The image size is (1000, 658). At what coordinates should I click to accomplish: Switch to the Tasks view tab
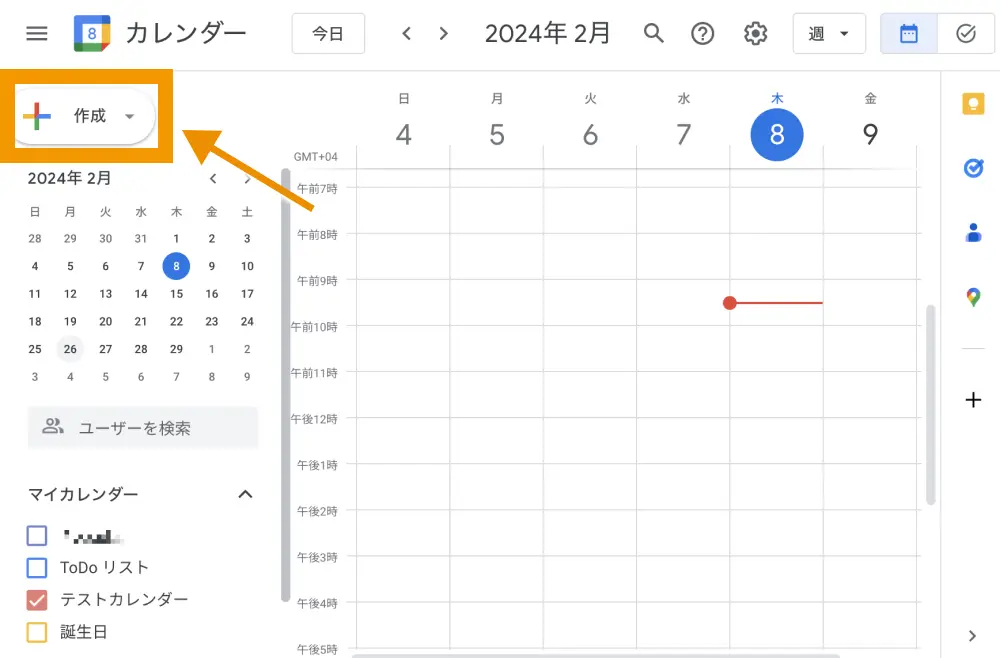(966, 34)
